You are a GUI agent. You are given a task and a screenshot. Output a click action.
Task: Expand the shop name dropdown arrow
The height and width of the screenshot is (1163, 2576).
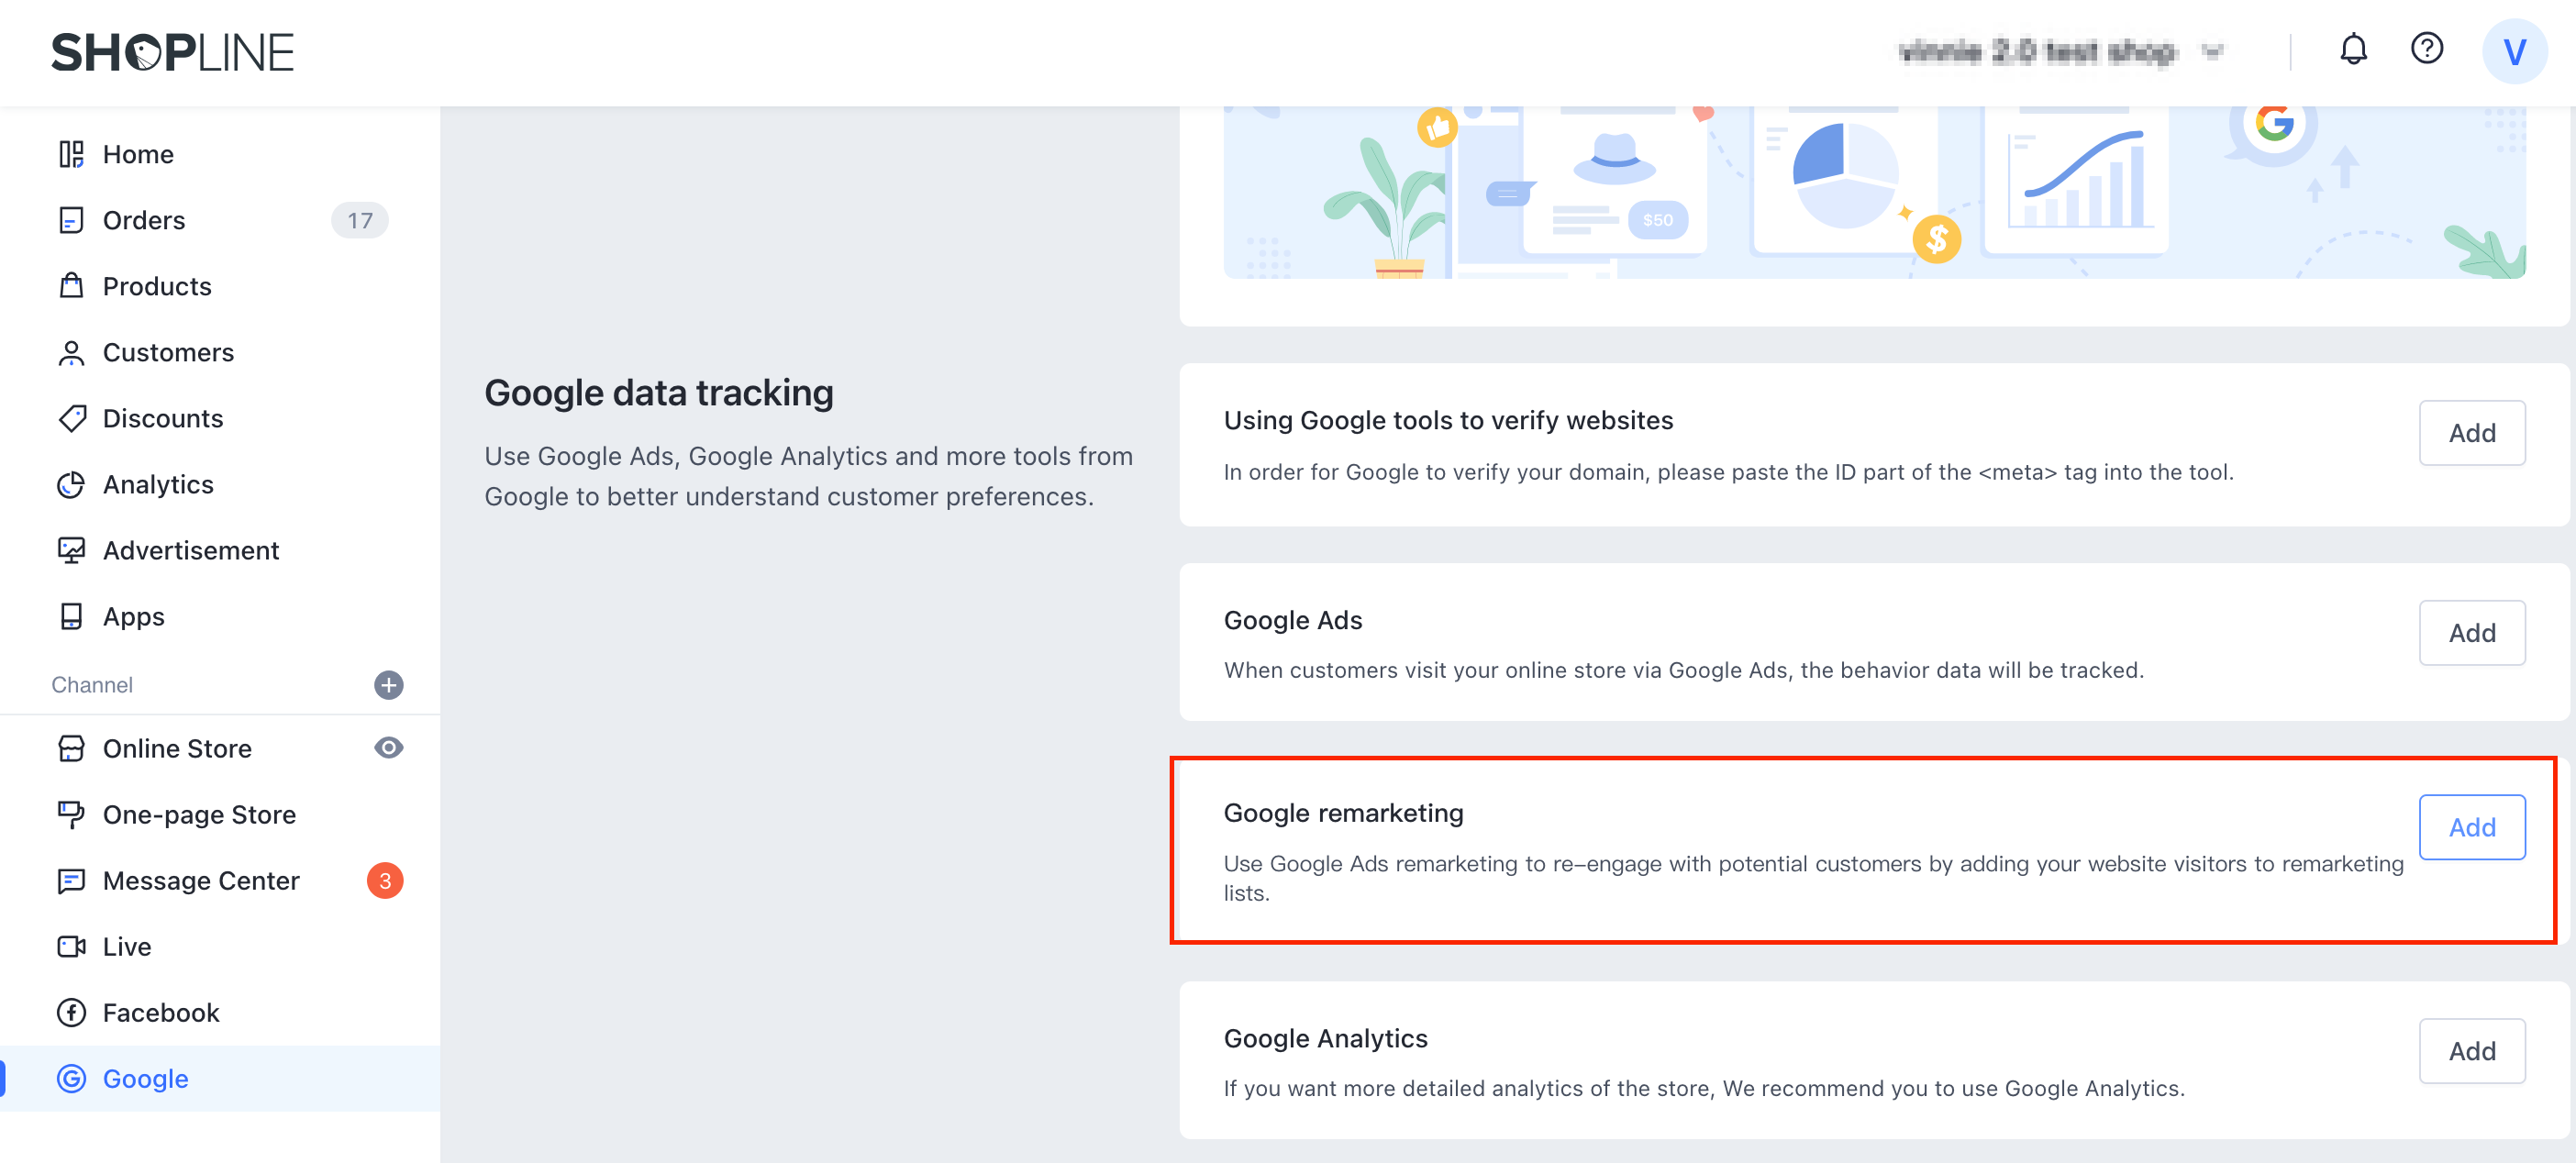click(x=2212, y=51)
